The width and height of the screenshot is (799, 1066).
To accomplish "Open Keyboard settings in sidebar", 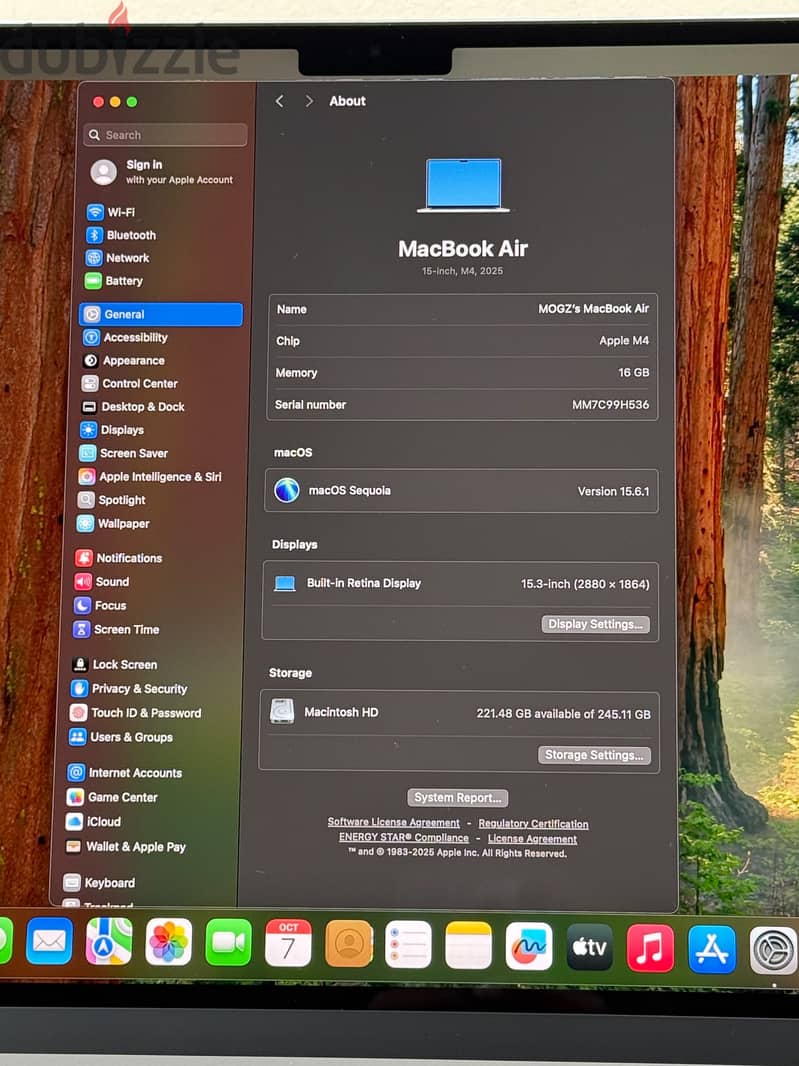I will [x=99, y=883].
